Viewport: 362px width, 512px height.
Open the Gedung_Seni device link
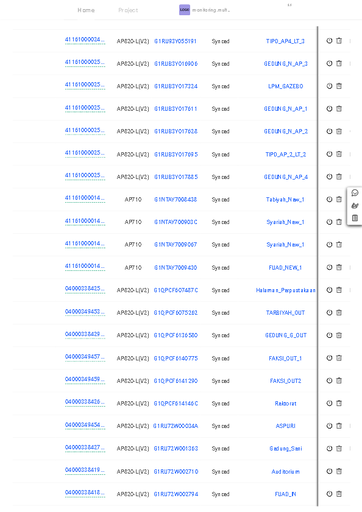[x=285, y=449]
